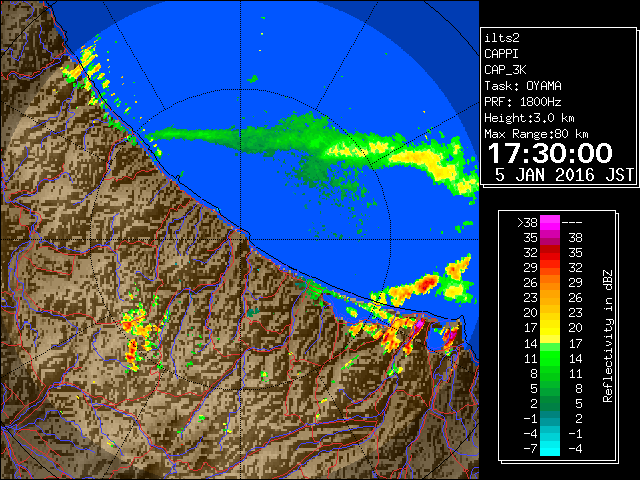Click the left-column '-1' legend value
The image size is (640, 480).
[x=530, y=418]
